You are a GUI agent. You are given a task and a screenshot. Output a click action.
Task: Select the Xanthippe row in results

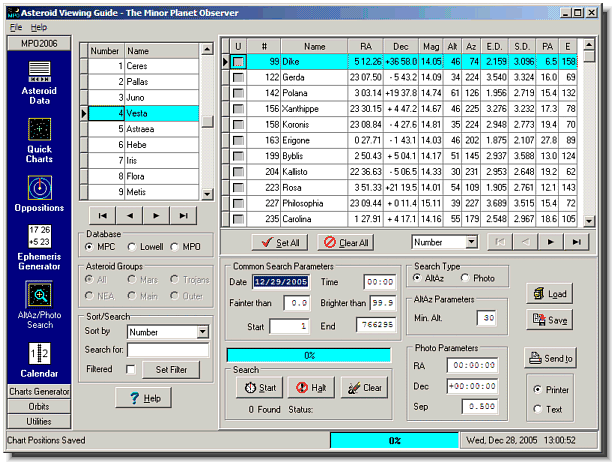pos(403,109)
